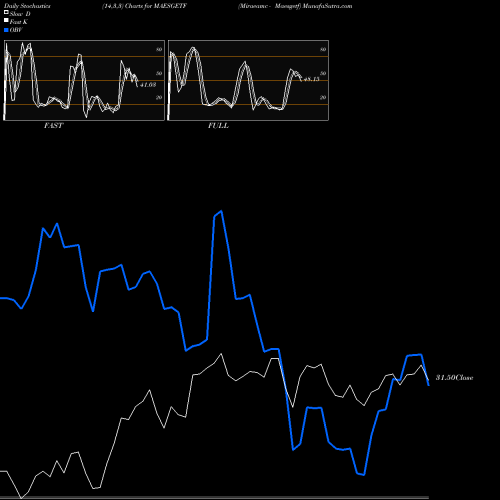The height and width of the screenshot is (500, 500).
Task: Click the 80 axis label in FAST chart
Action: click(159, 49)
